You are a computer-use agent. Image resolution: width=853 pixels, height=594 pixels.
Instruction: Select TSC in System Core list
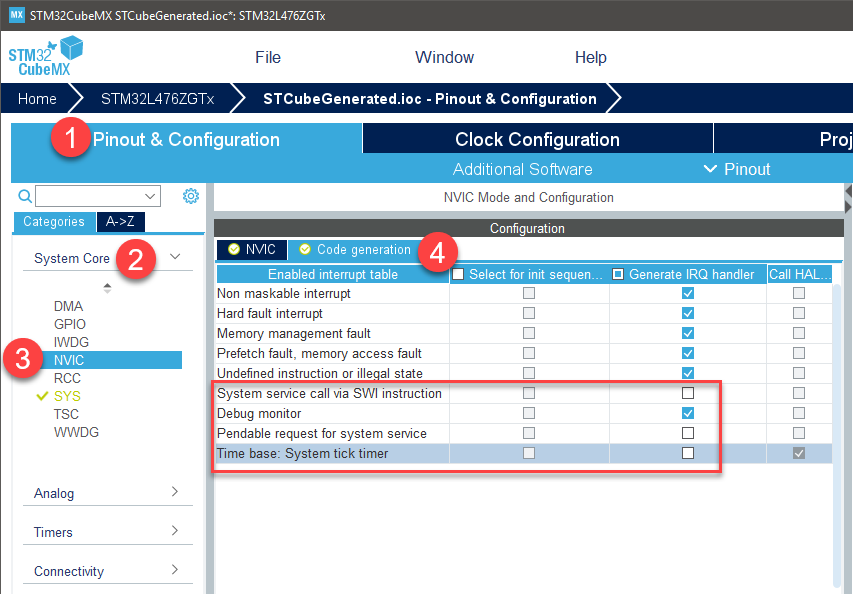[66, 414]
